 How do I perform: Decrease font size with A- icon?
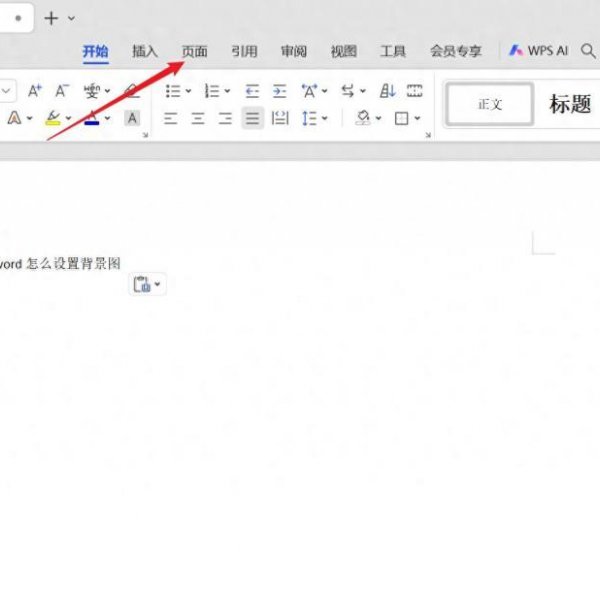point(62,91)
